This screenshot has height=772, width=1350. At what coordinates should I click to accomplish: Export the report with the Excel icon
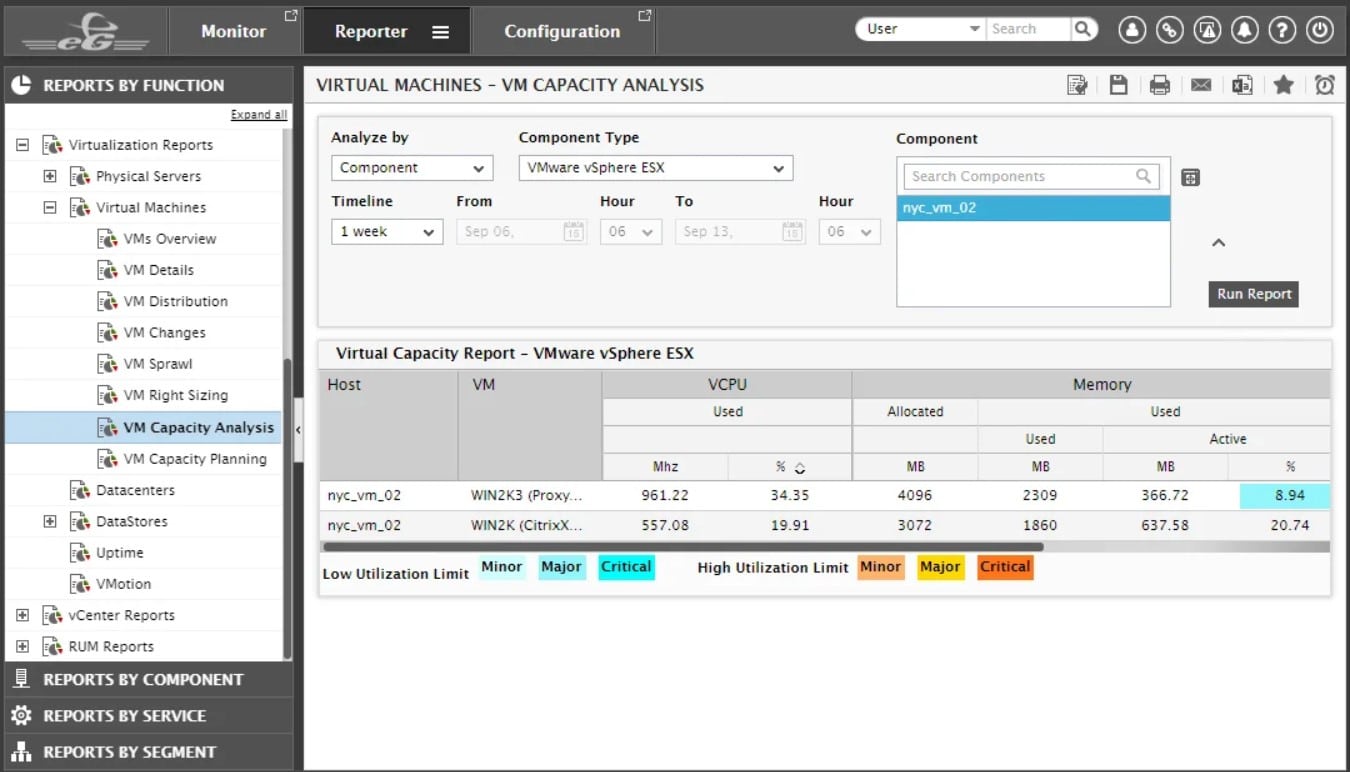tap(1242, 85)
